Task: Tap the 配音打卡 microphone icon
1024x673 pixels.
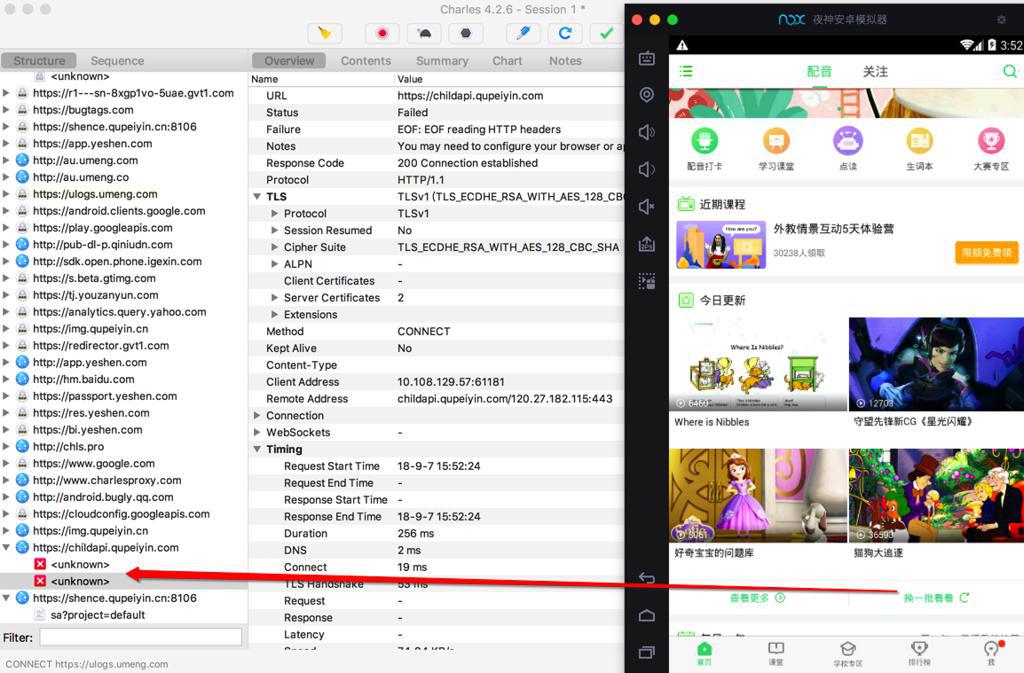Action: 704,140
